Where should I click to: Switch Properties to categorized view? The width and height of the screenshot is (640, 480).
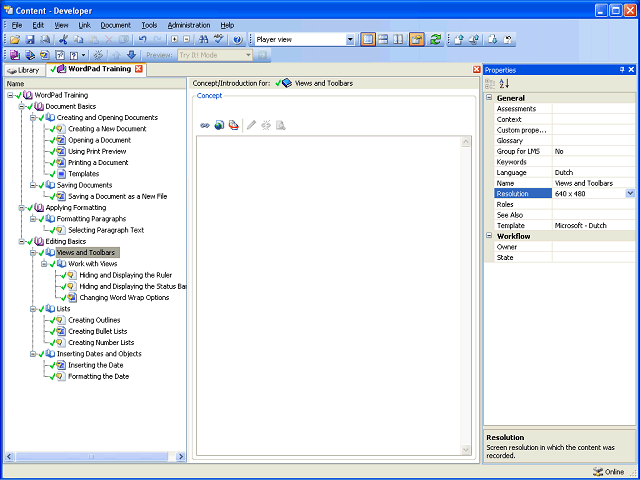[x=490, y=84]
